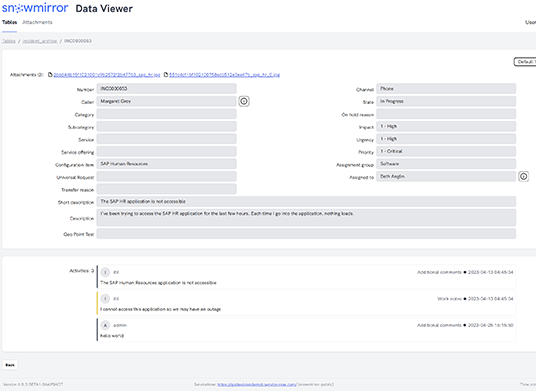Image resolution: width=536 pixels, height=391 pixels.
Task: Click the admin user name in activities
Action: click(120, 325)
